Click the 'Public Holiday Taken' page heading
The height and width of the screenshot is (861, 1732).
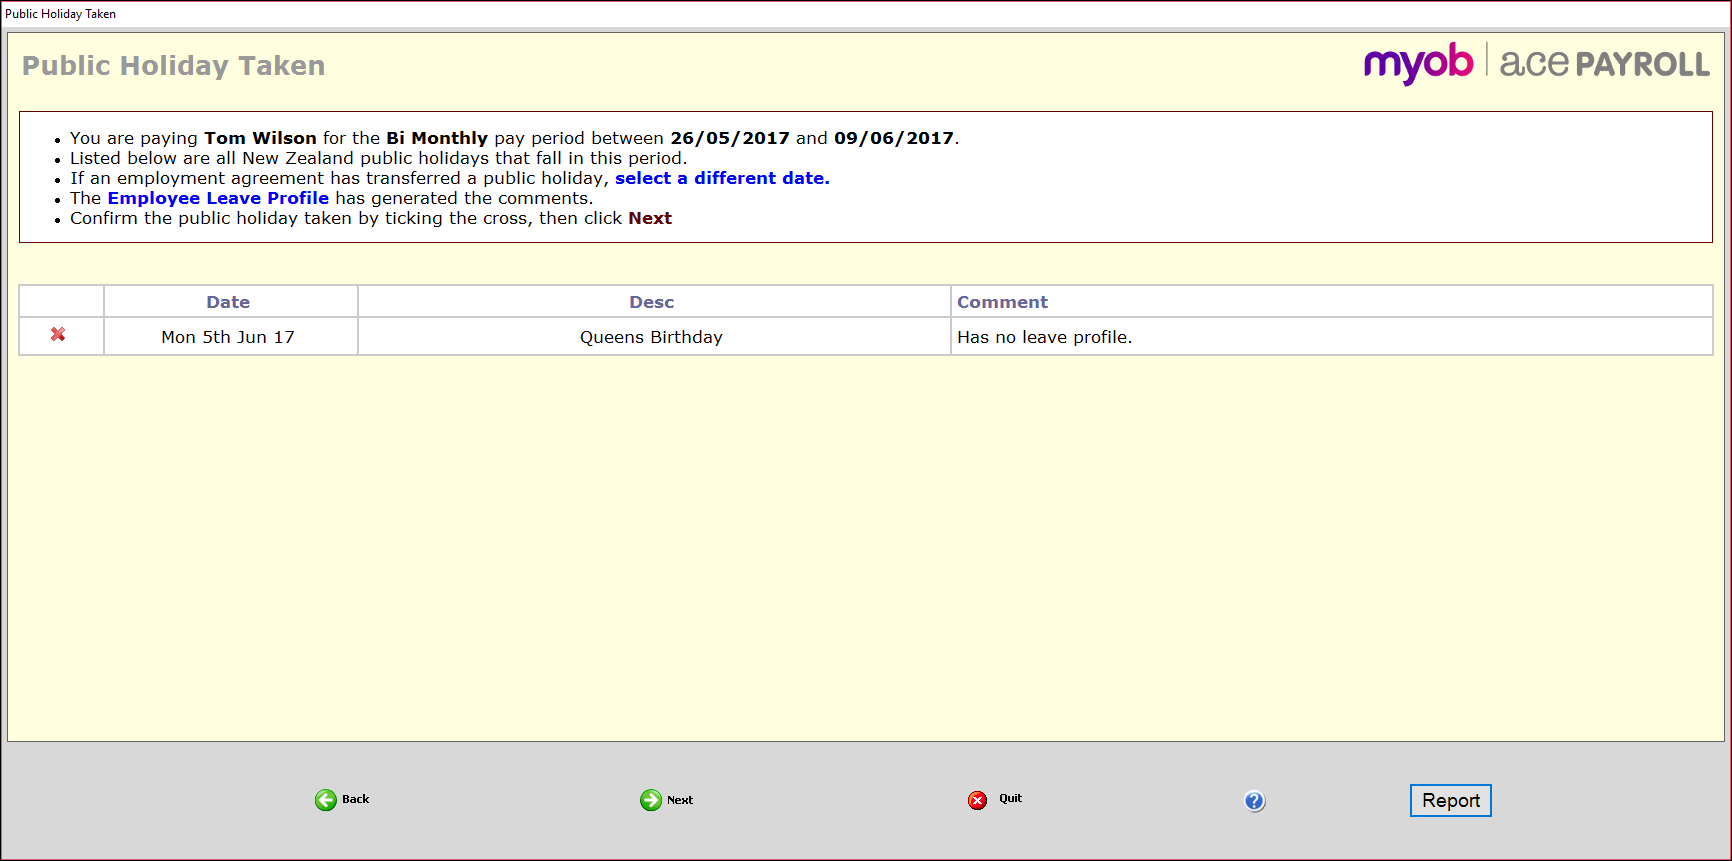(174, 66)
